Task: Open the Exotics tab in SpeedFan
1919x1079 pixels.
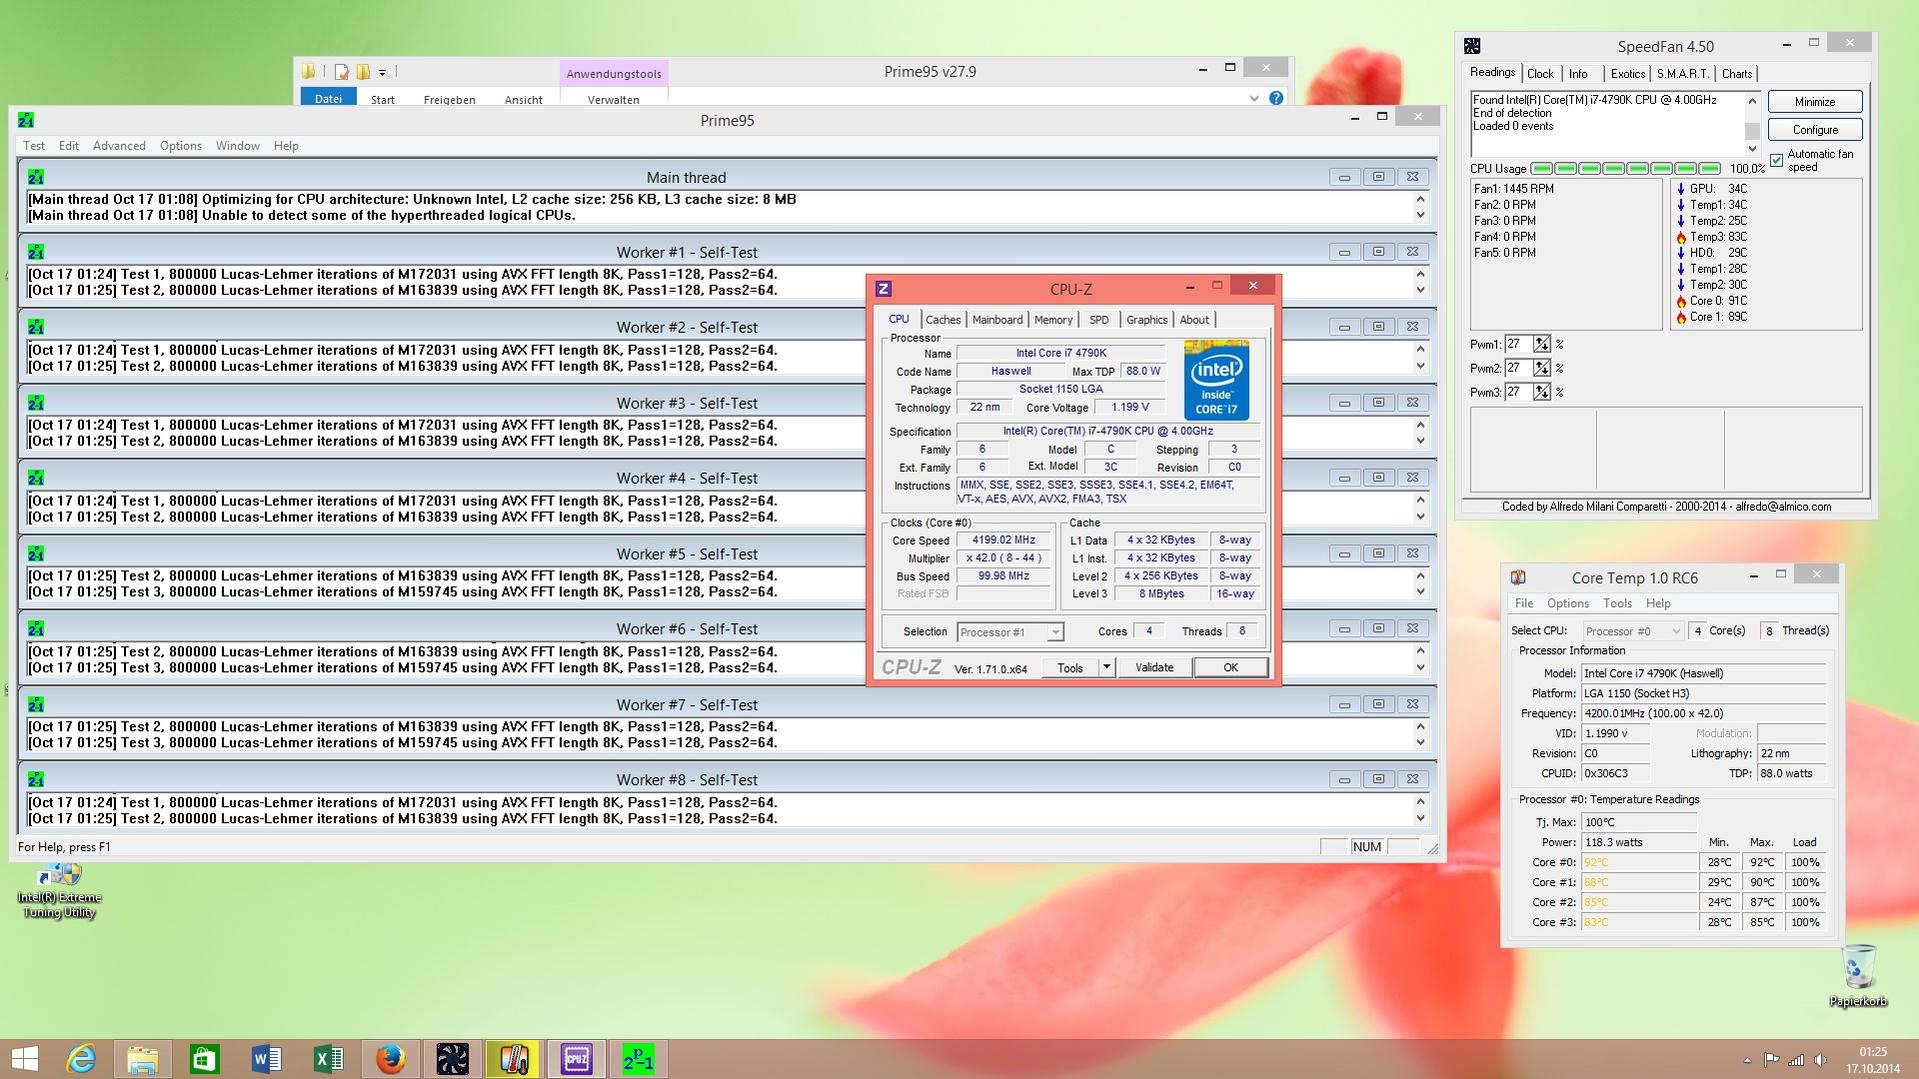Action: click(x=1627, y=74)
